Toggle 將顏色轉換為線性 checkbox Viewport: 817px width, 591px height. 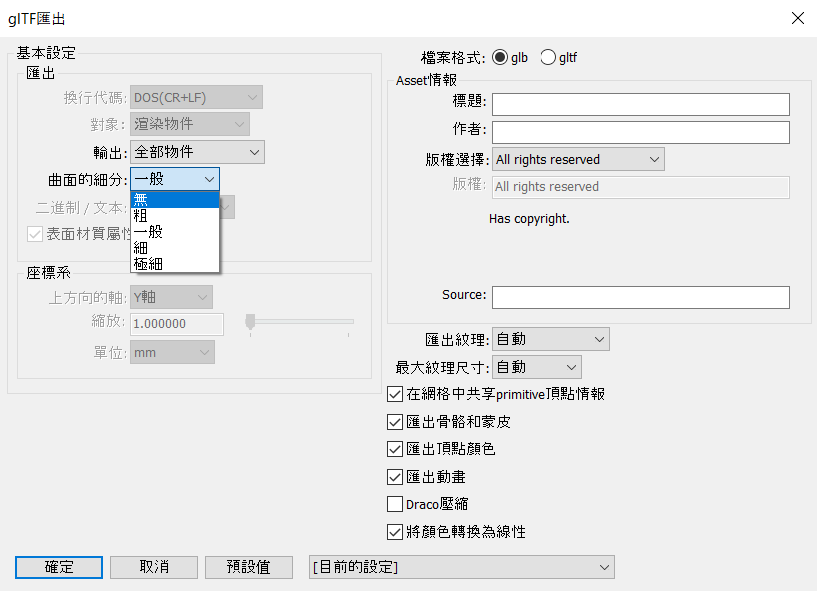(395, 532)
